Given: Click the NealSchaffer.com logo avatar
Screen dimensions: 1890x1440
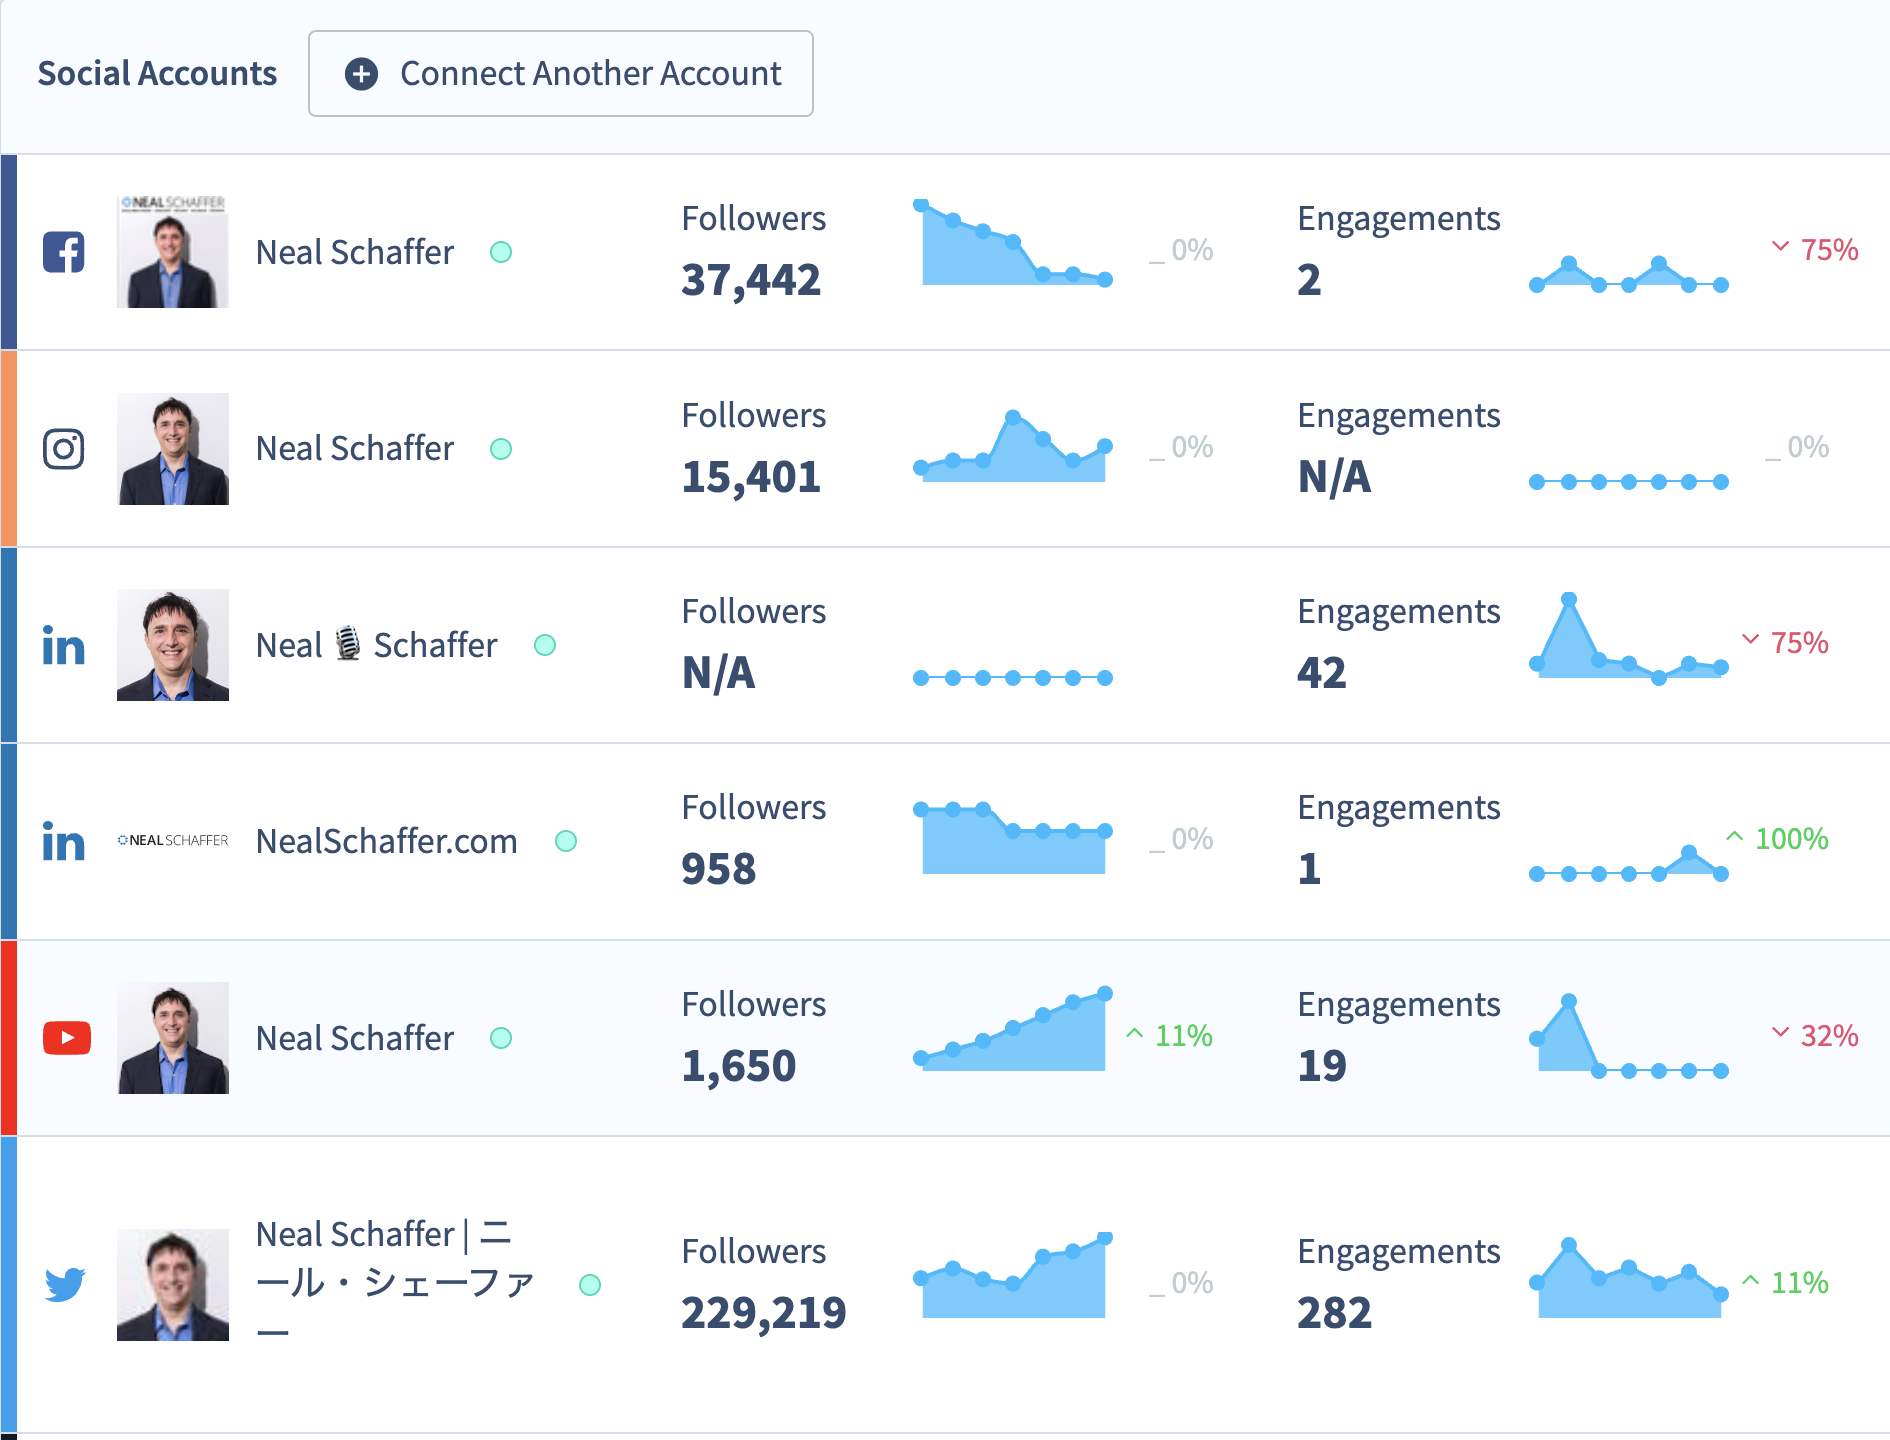Looking at the screenshot, I should (173, 841).
